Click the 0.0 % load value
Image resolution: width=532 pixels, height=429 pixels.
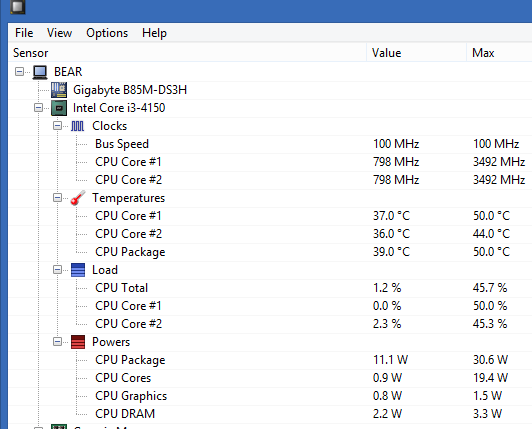387,306
